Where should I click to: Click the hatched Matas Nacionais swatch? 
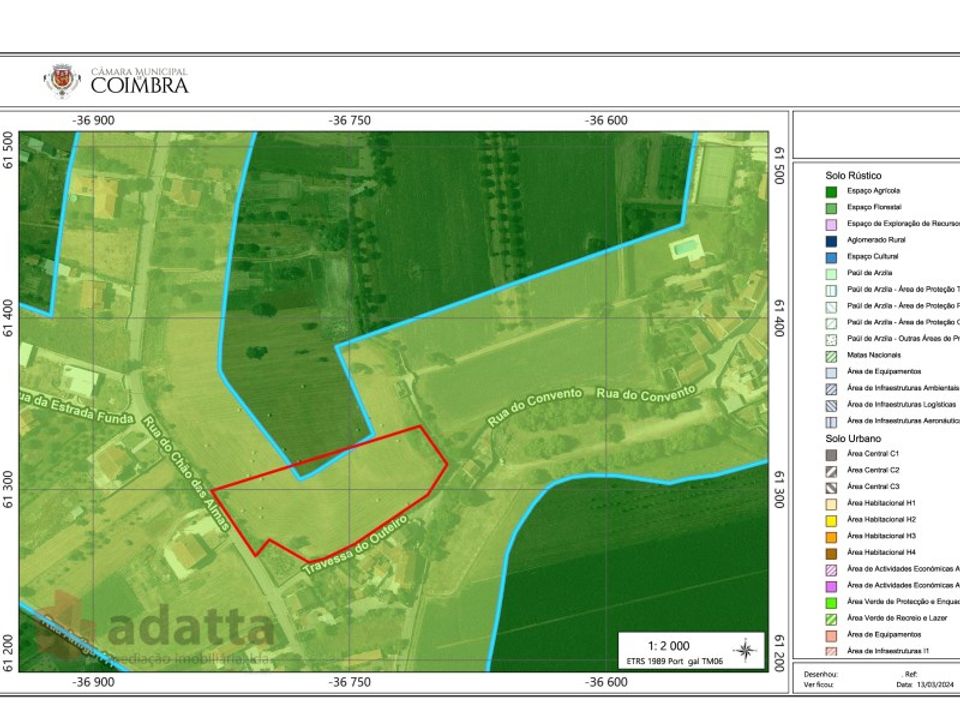(831, 356)
